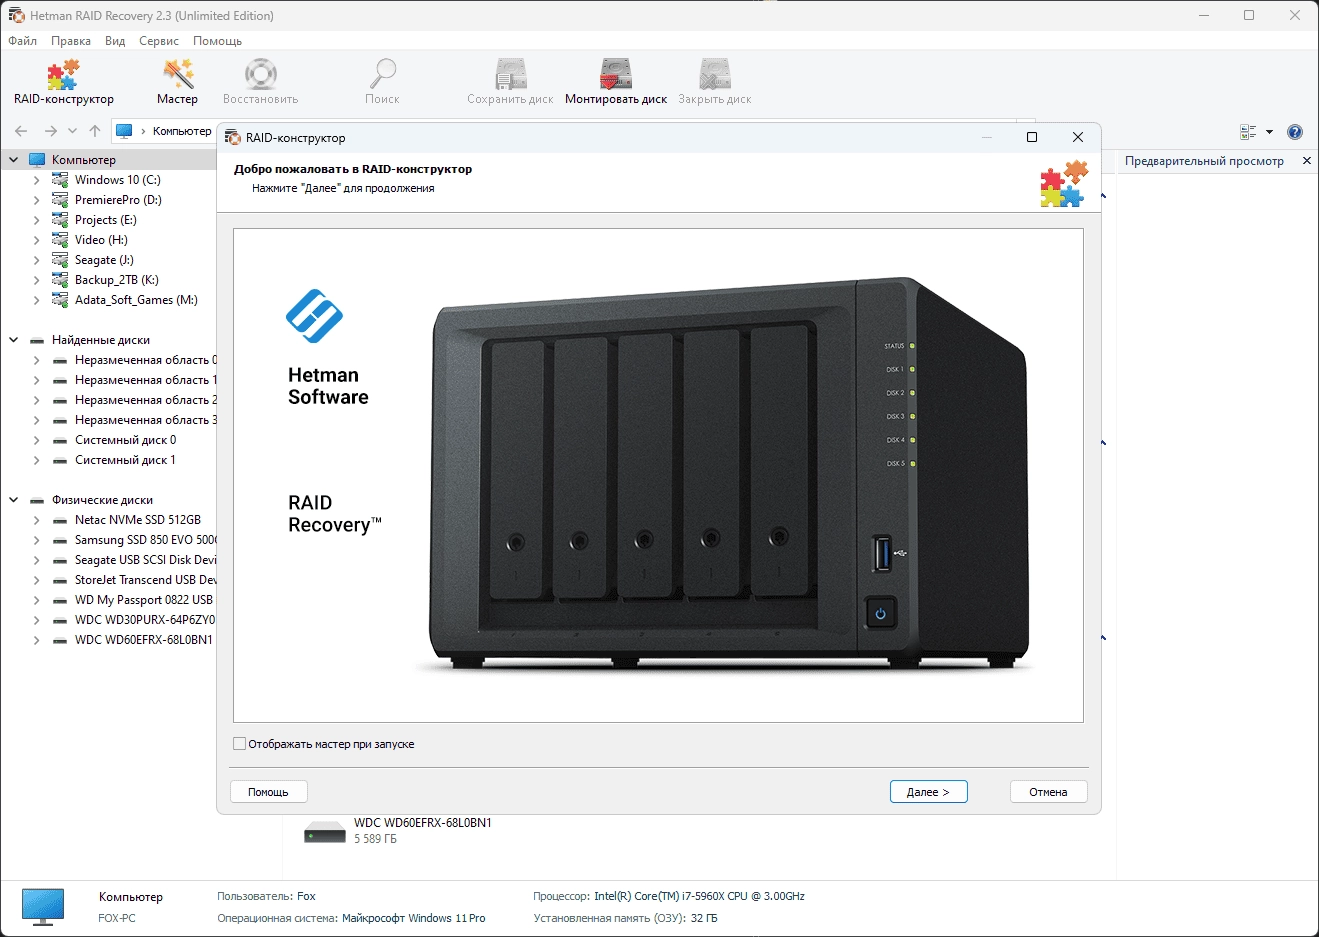This screenshot has width=1319, height=937.
Task: Click the Закрыть диск toolbar icon
Action: point(715,82)
